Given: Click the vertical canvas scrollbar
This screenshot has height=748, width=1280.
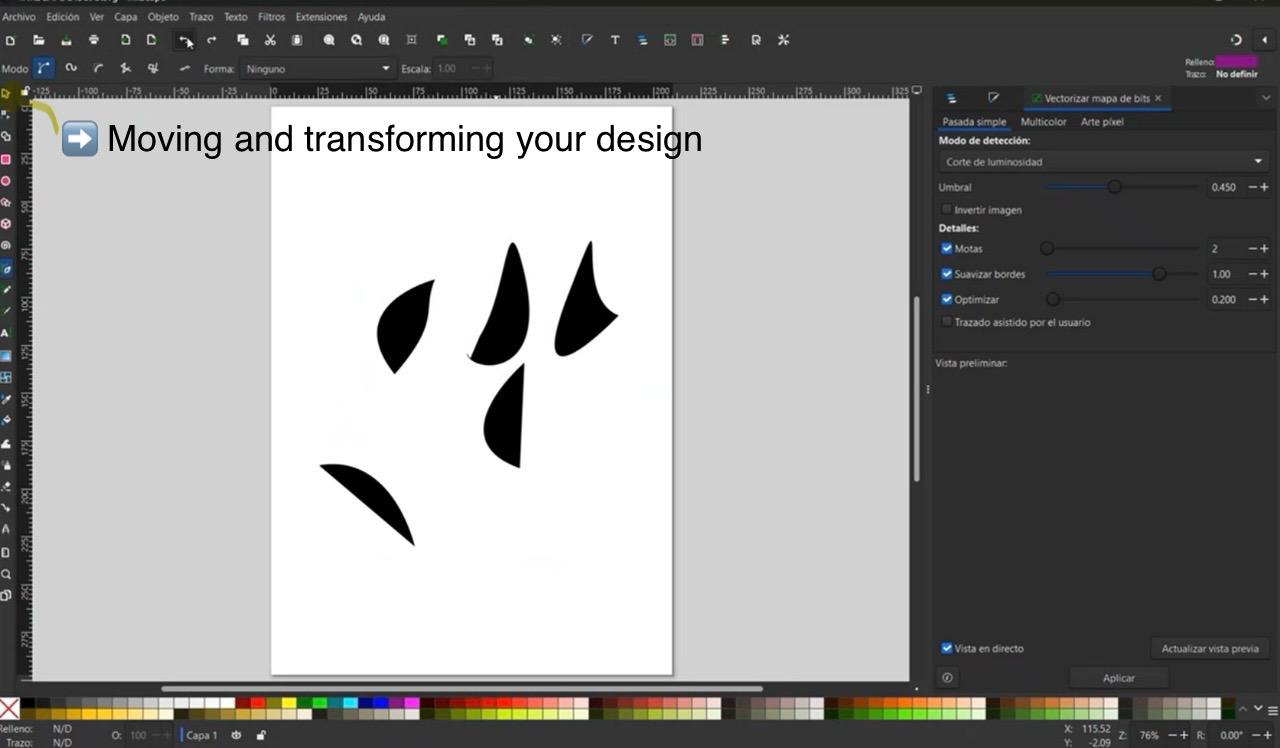Looking at the screenshot, I should (915, 390).
